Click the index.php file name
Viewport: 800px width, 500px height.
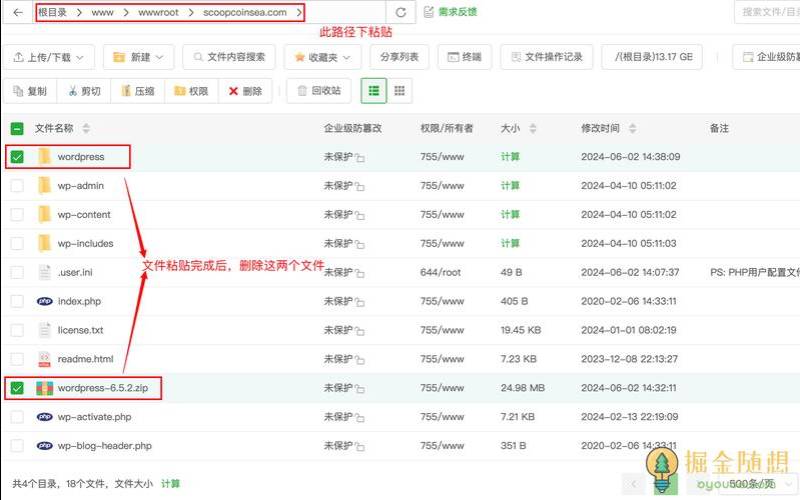(x=79, y=302)
